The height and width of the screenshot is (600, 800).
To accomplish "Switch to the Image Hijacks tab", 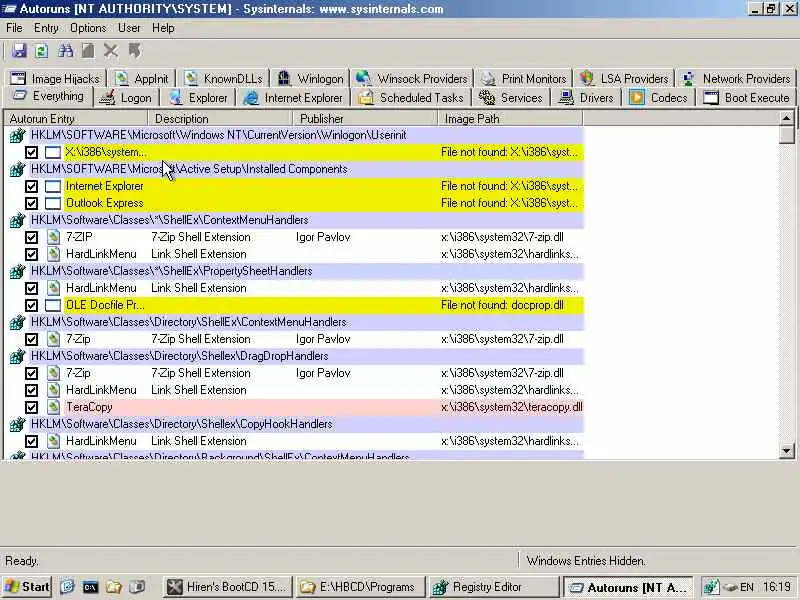I will tap(56, 79).
